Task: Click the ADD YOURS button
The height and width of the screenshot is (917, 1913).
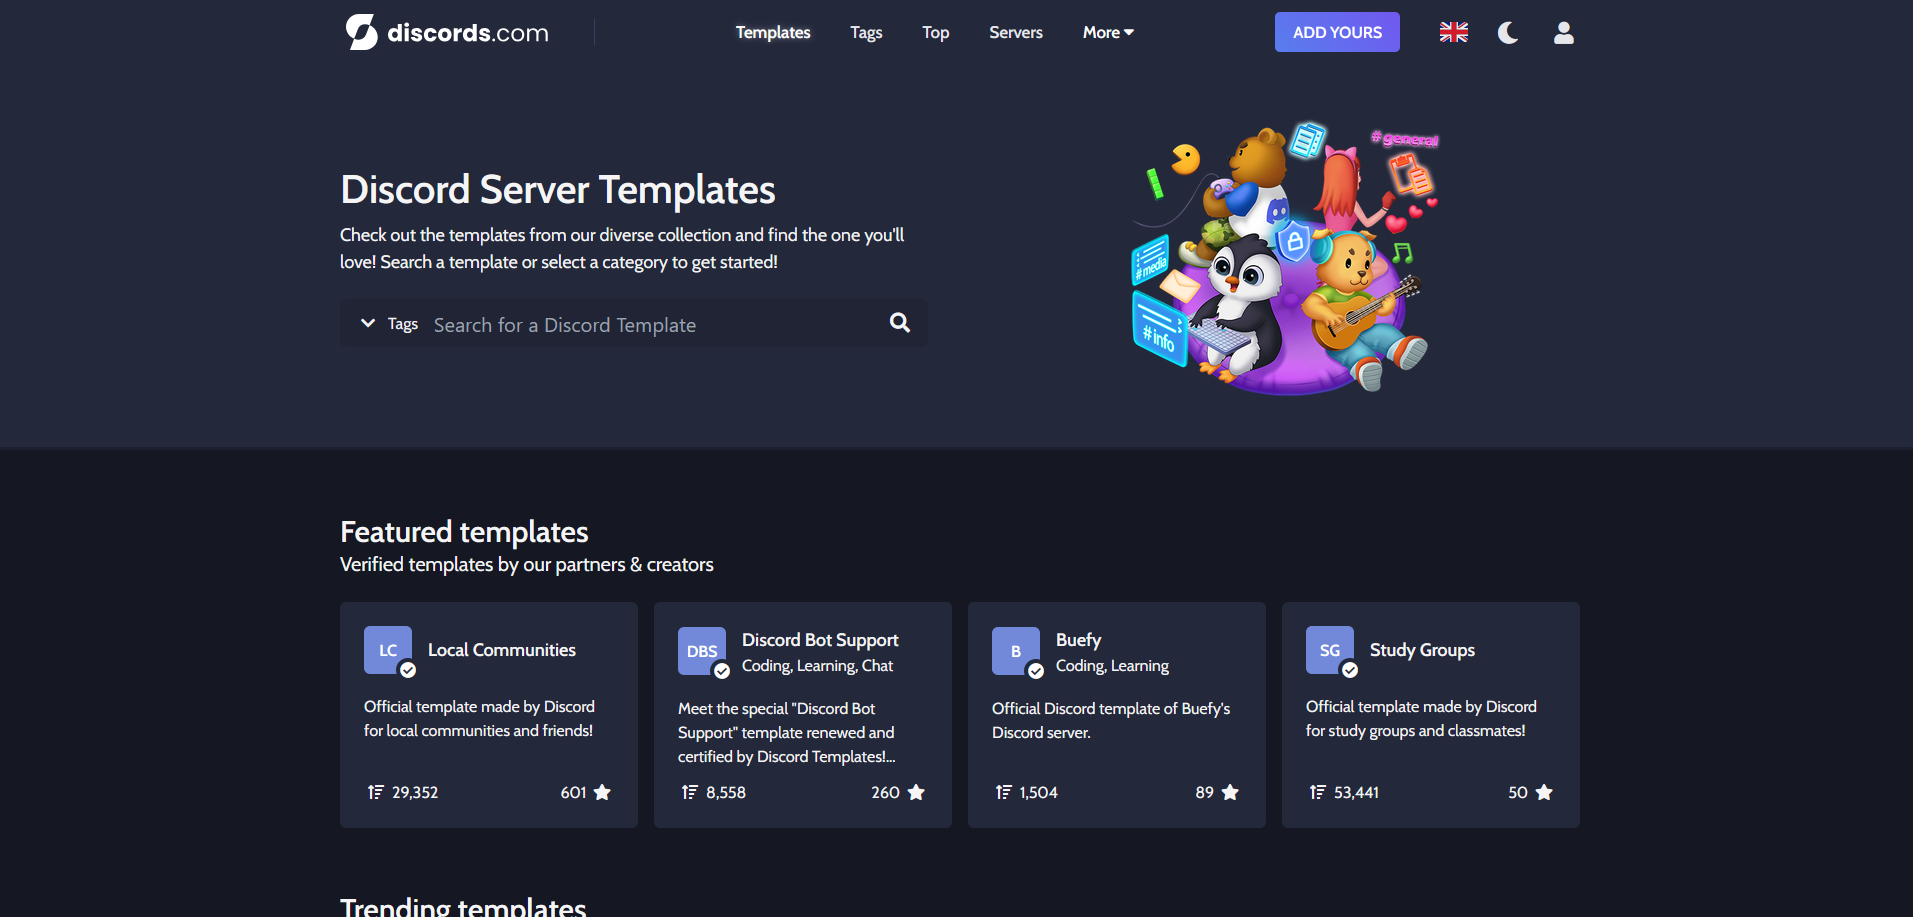Action: pyautogui.click(x=1337, y=32)
